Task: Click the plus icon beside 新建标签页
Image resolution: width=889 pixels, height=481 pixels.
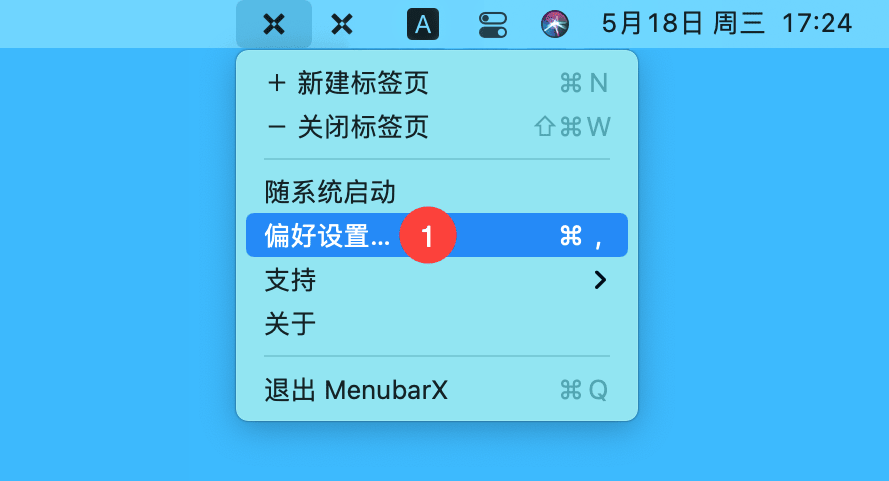Action: 277,83
